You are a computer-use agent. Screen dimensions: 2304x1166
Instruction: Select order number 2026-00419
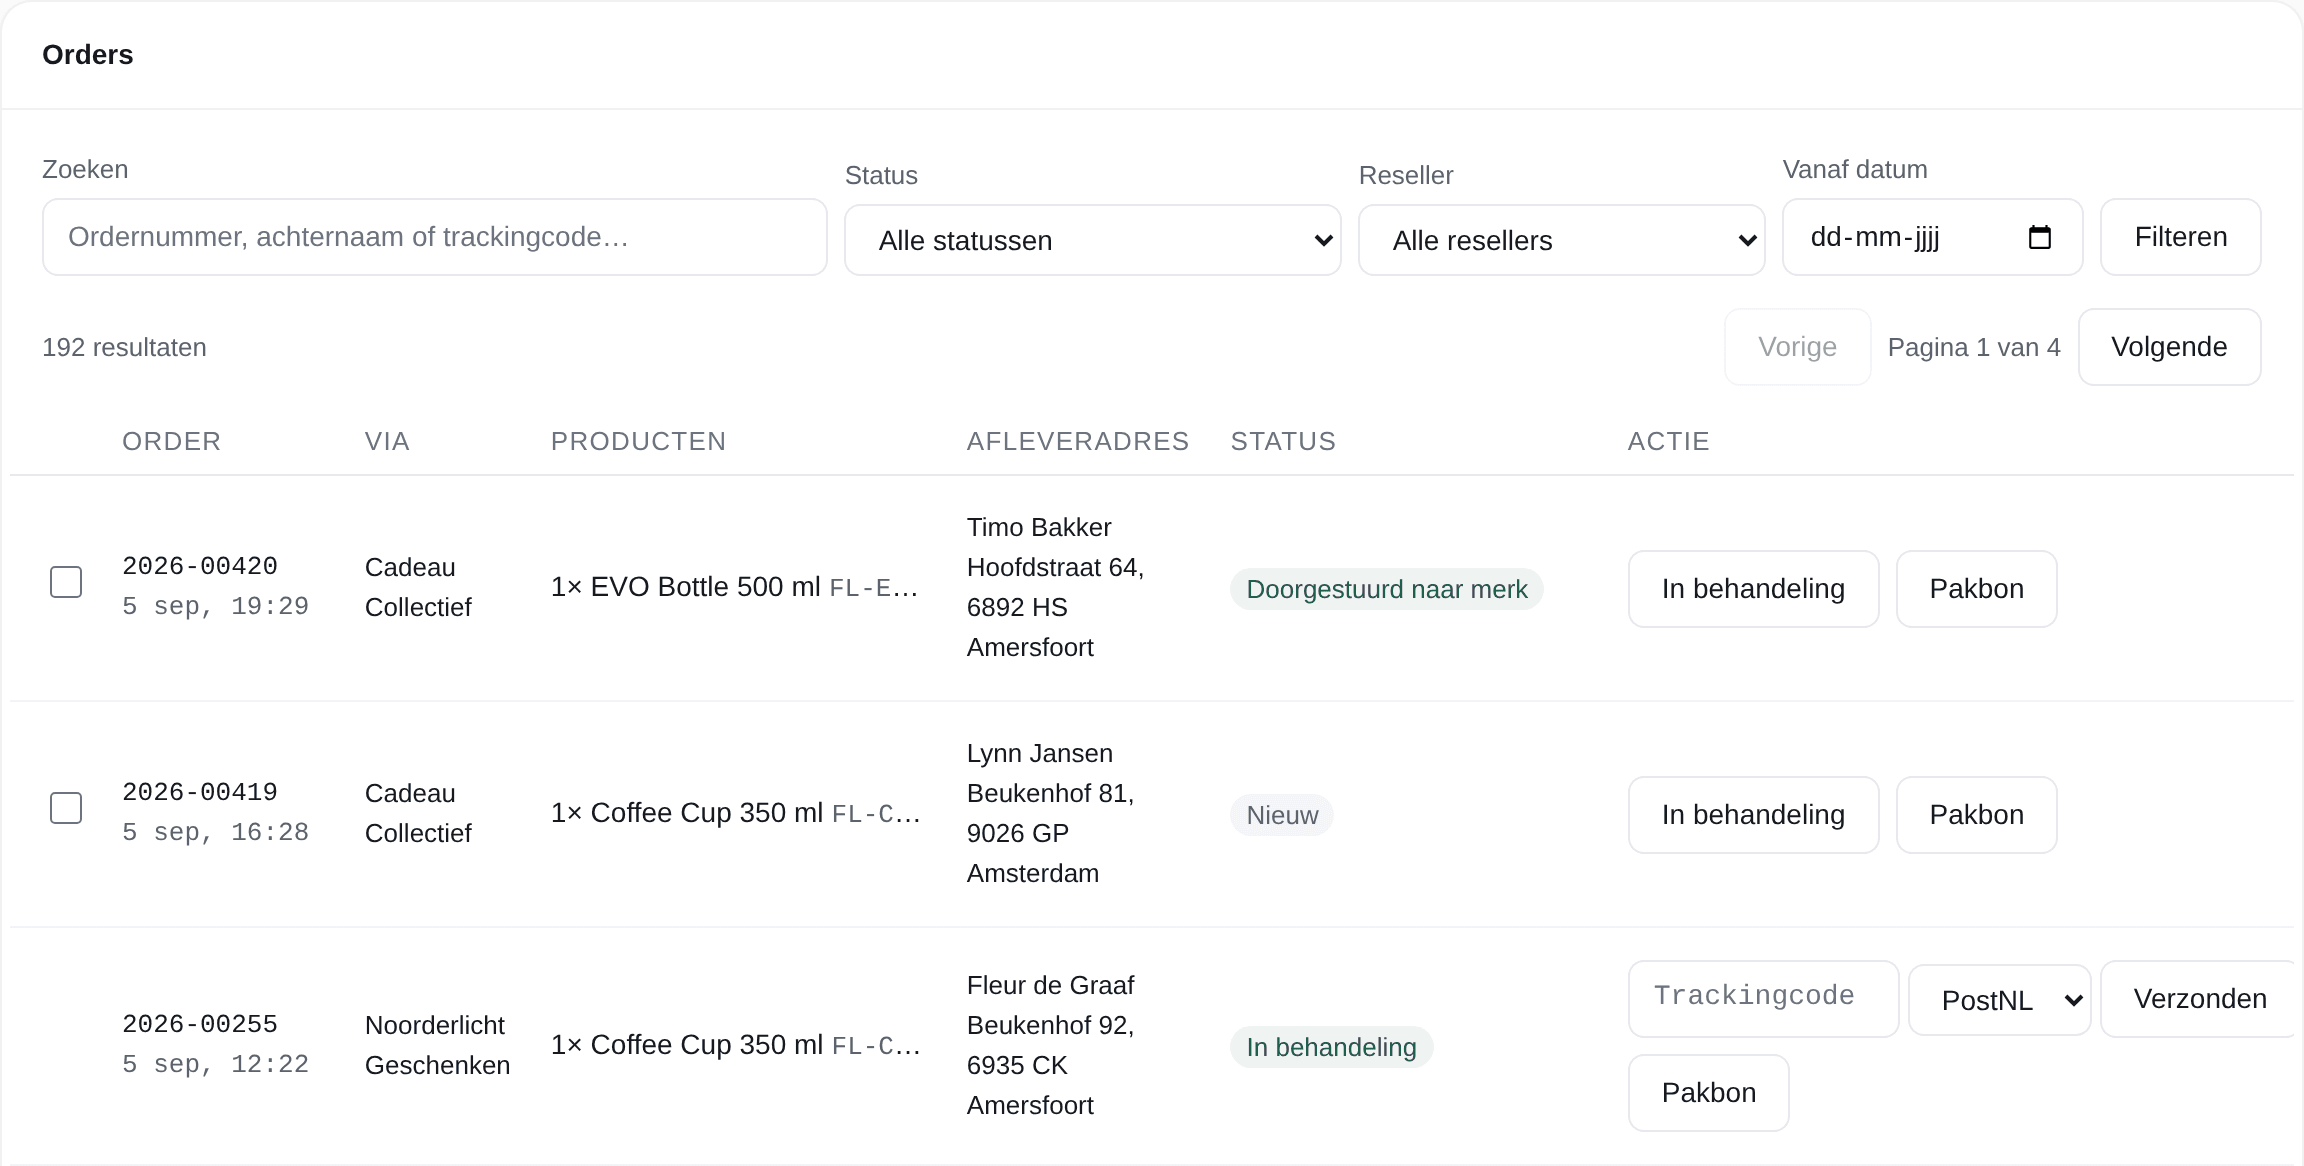point(200,792)
